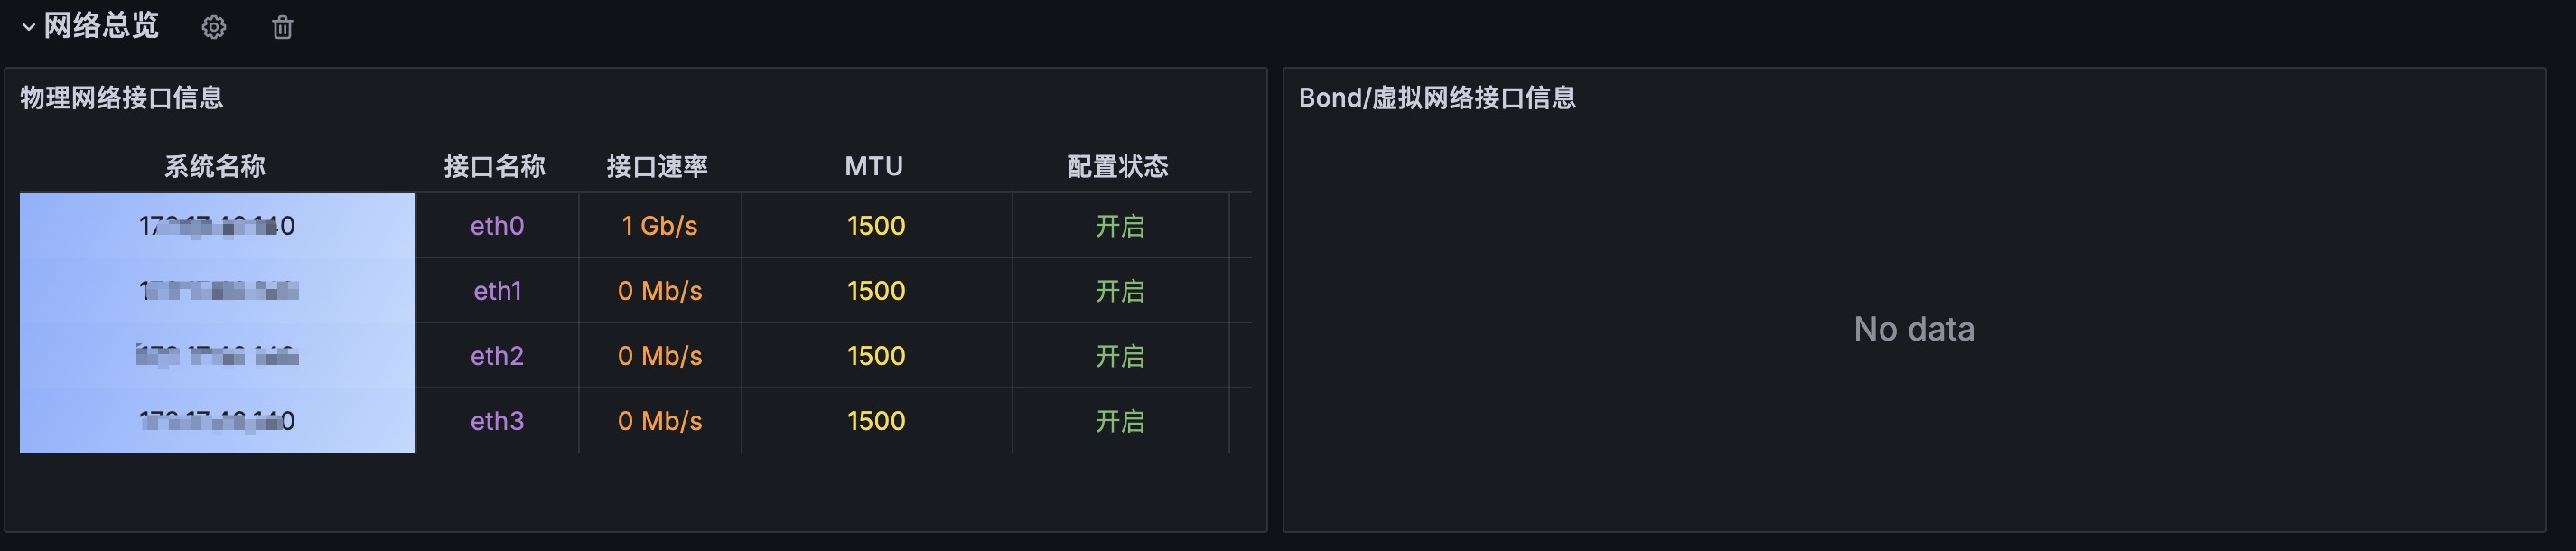Click the first highlighted 系统名称 cell
This screenshot has width=2576, height=551.
coord(217,226)
